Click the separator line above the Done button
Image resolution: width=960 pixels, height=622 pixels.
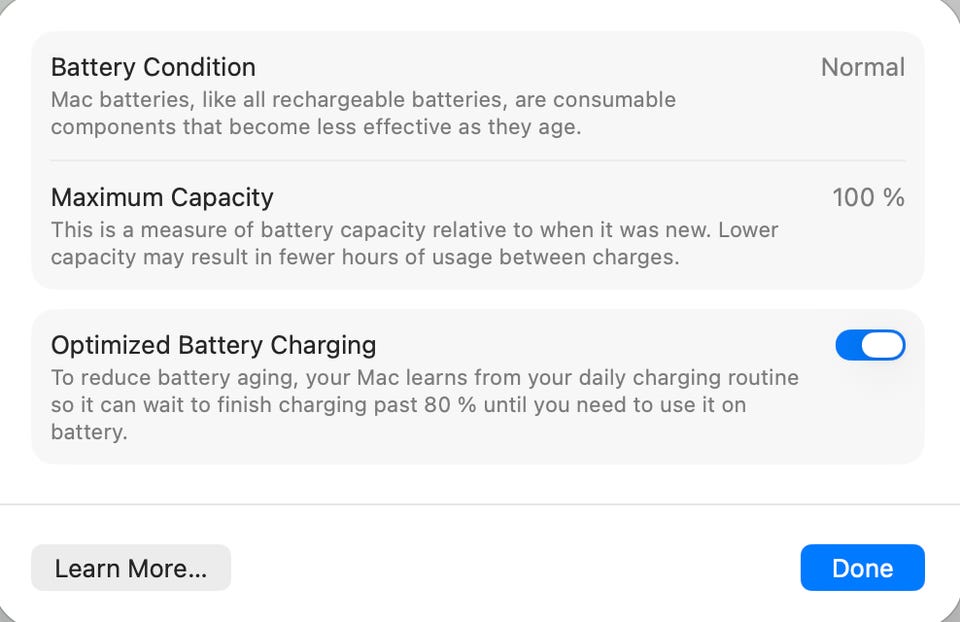(x=478, y=504)
